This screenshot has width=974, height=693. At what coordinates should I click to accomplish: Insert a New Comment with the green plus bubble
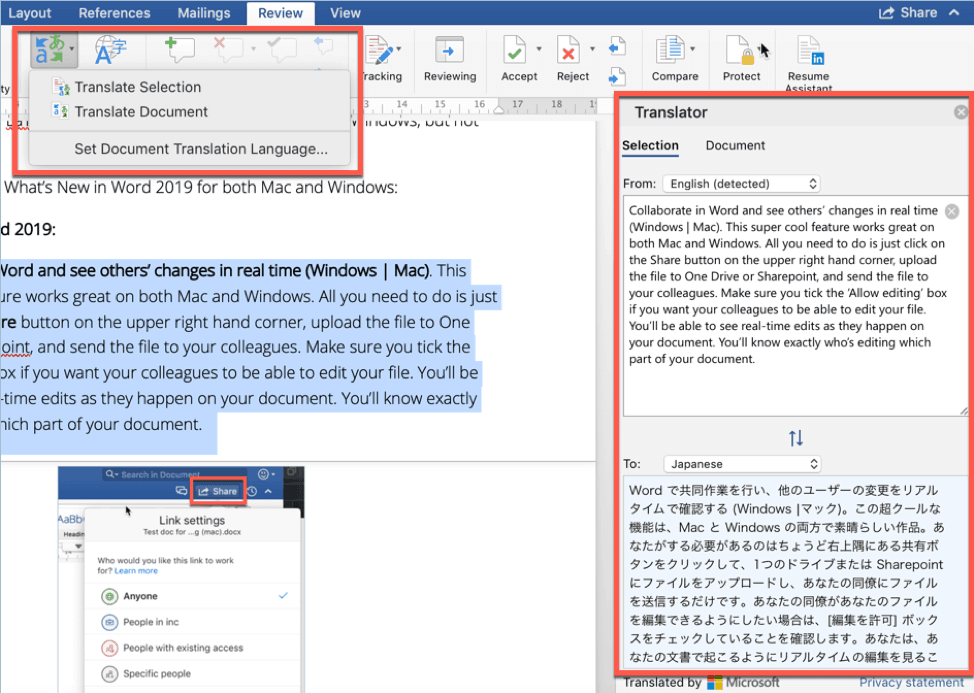point(179,49)
